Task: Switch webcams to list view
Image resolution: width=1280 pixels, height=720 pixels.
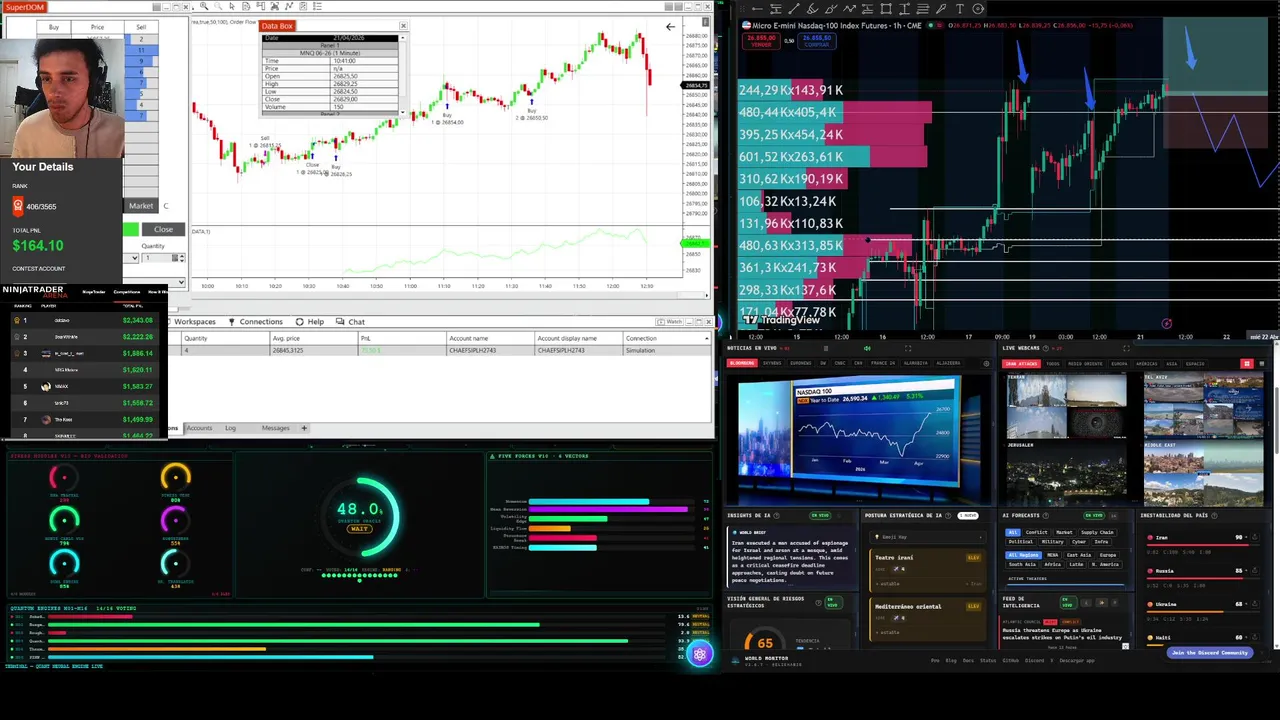Action: pyautogui.click(x=1262, y=363)
